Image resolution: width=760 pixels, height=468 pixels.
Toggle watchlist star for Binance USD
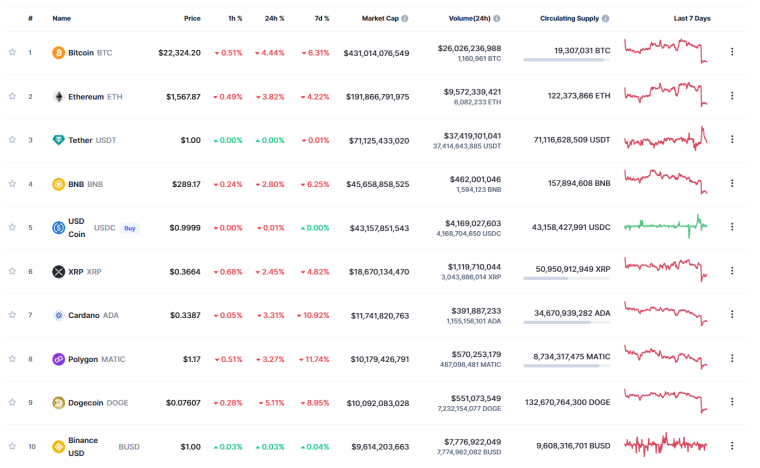(x=12, y=446)
